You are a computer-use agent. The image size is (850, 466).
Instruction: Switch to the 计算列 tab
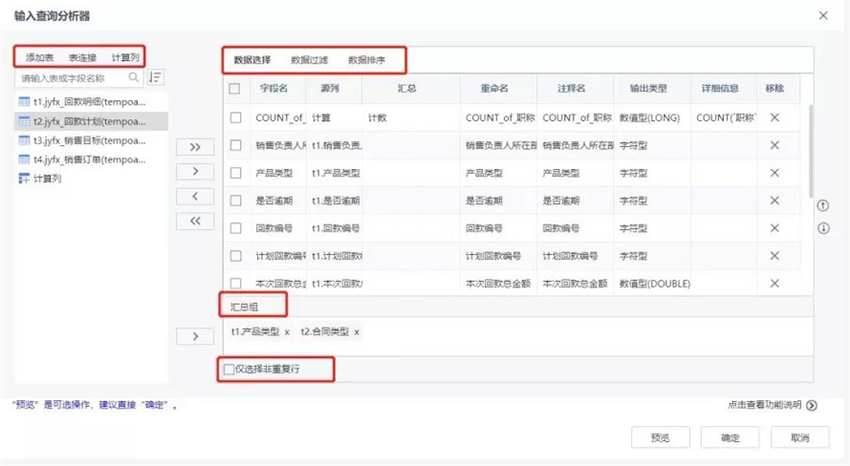[x=125, y=57]
